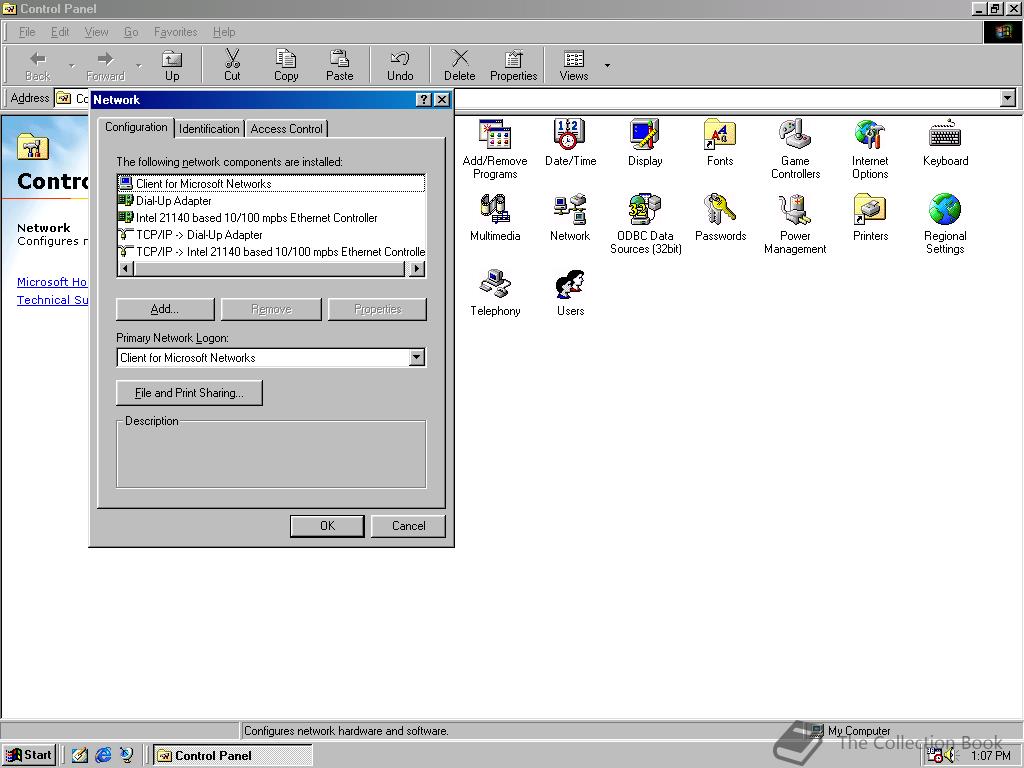
Task: Click the Paste toolbar button
Action: [340, 65]
